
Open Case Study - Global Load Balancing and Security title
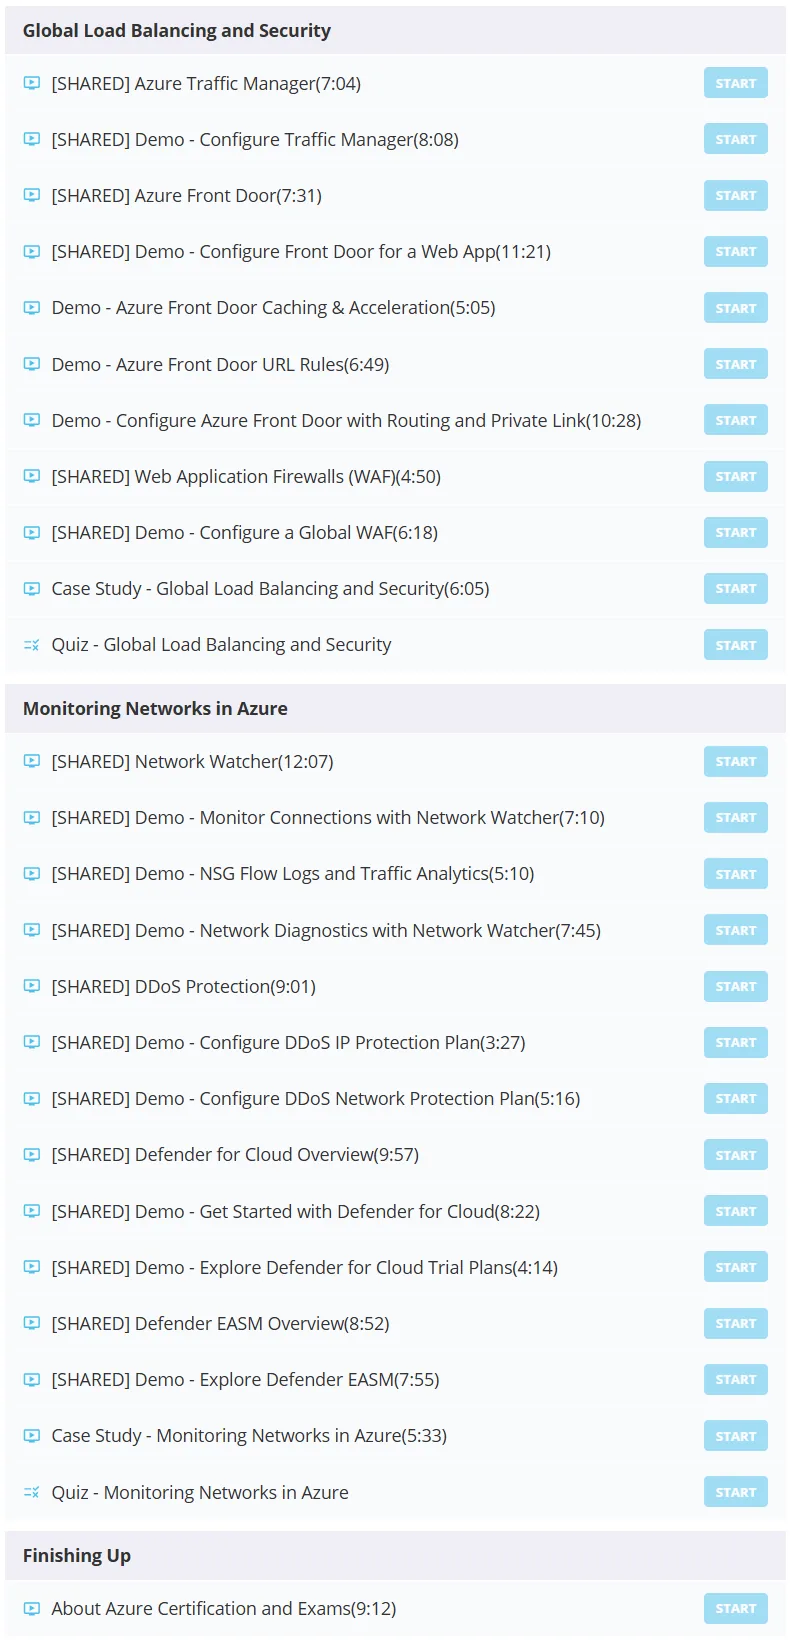[271, 588]
